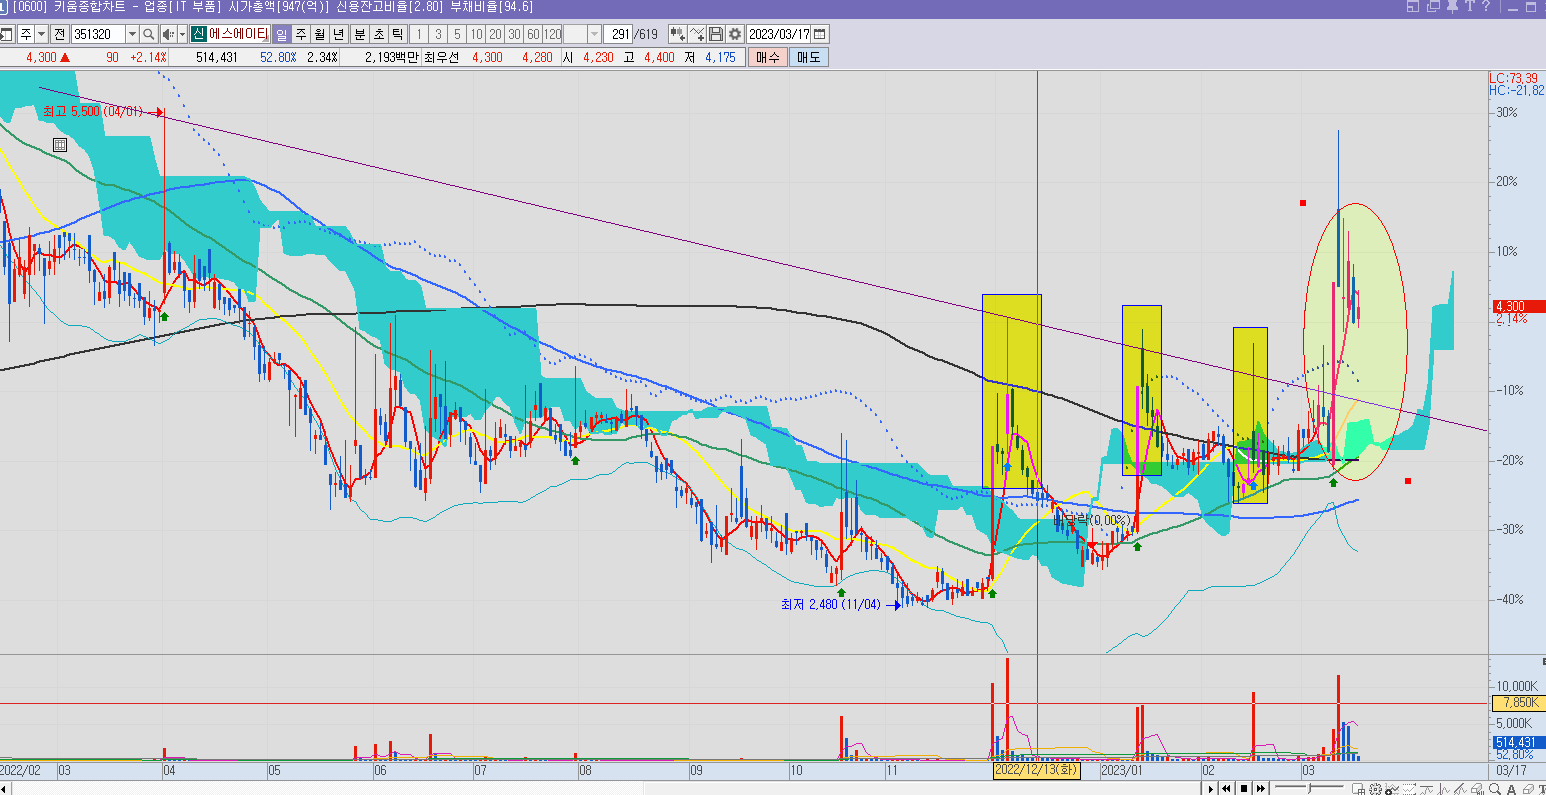Select the yearly 년 period button
Image resolution: width=1546 pixels, height=795 pixels.
click(x=339, y=34)
